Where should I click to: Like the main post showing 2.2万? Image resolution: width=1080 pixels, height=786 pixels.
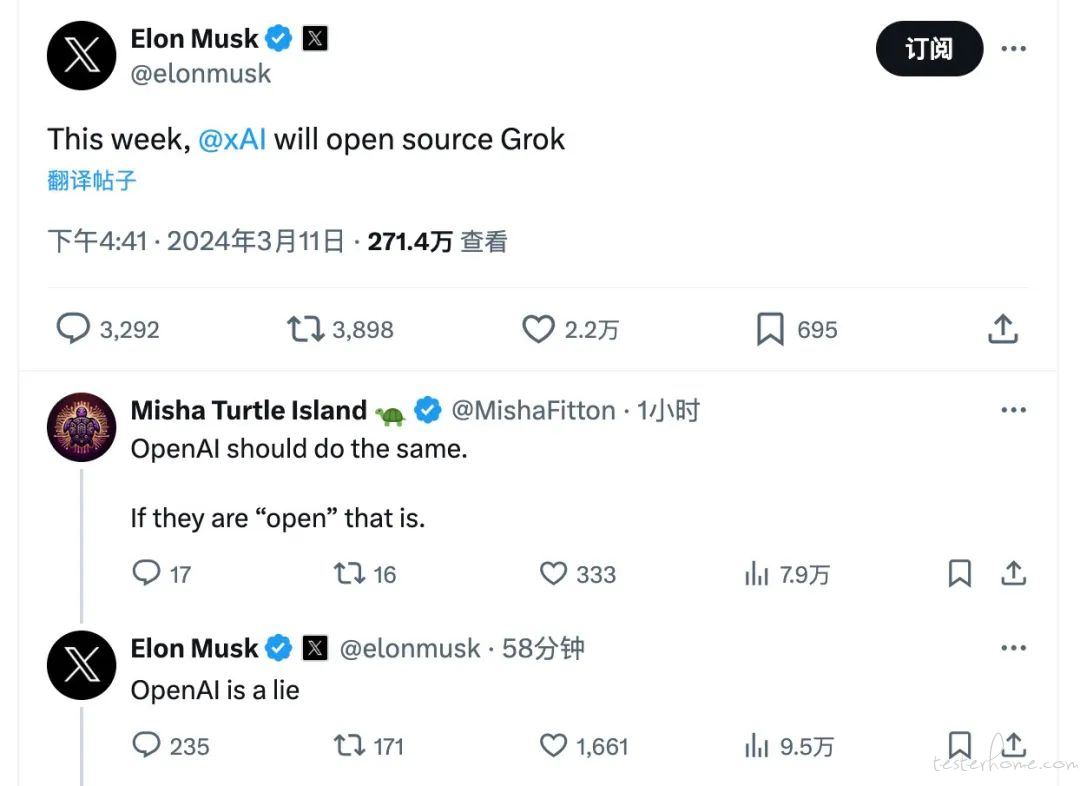(538, 329)
